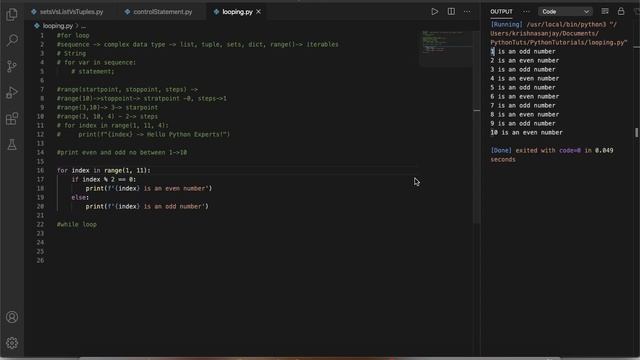Click the odd number print statement
This screenshot has width=640, height=360.
coord(147,206)
